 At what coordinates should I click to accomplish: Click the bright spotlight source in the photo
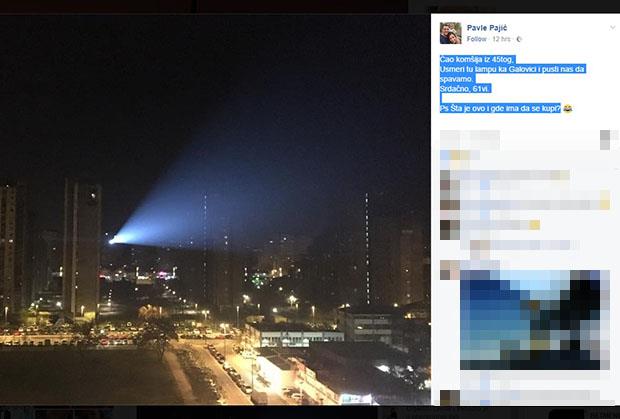113,240
